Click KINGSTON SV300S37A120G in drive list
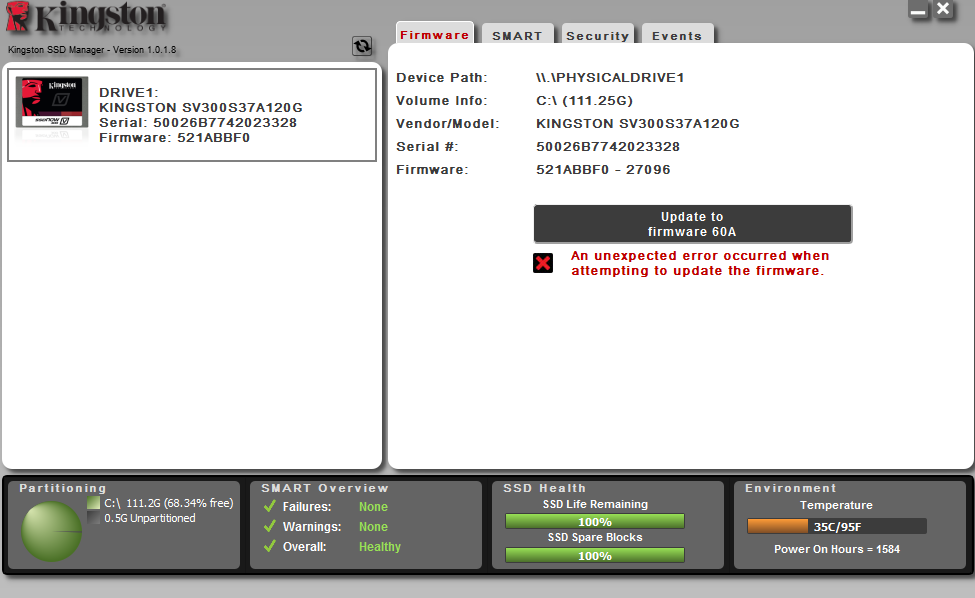 tap(201, 108)
